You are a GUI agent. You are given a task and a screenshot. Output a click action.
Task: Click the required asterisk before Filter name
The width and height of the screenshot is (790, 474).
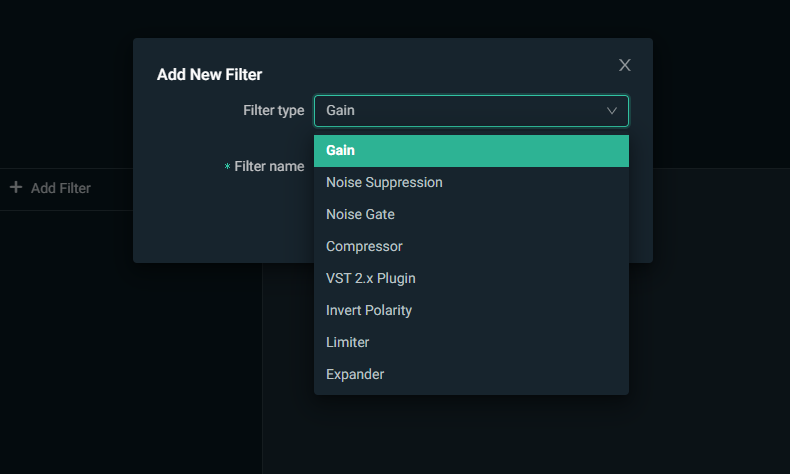(227, 167)
